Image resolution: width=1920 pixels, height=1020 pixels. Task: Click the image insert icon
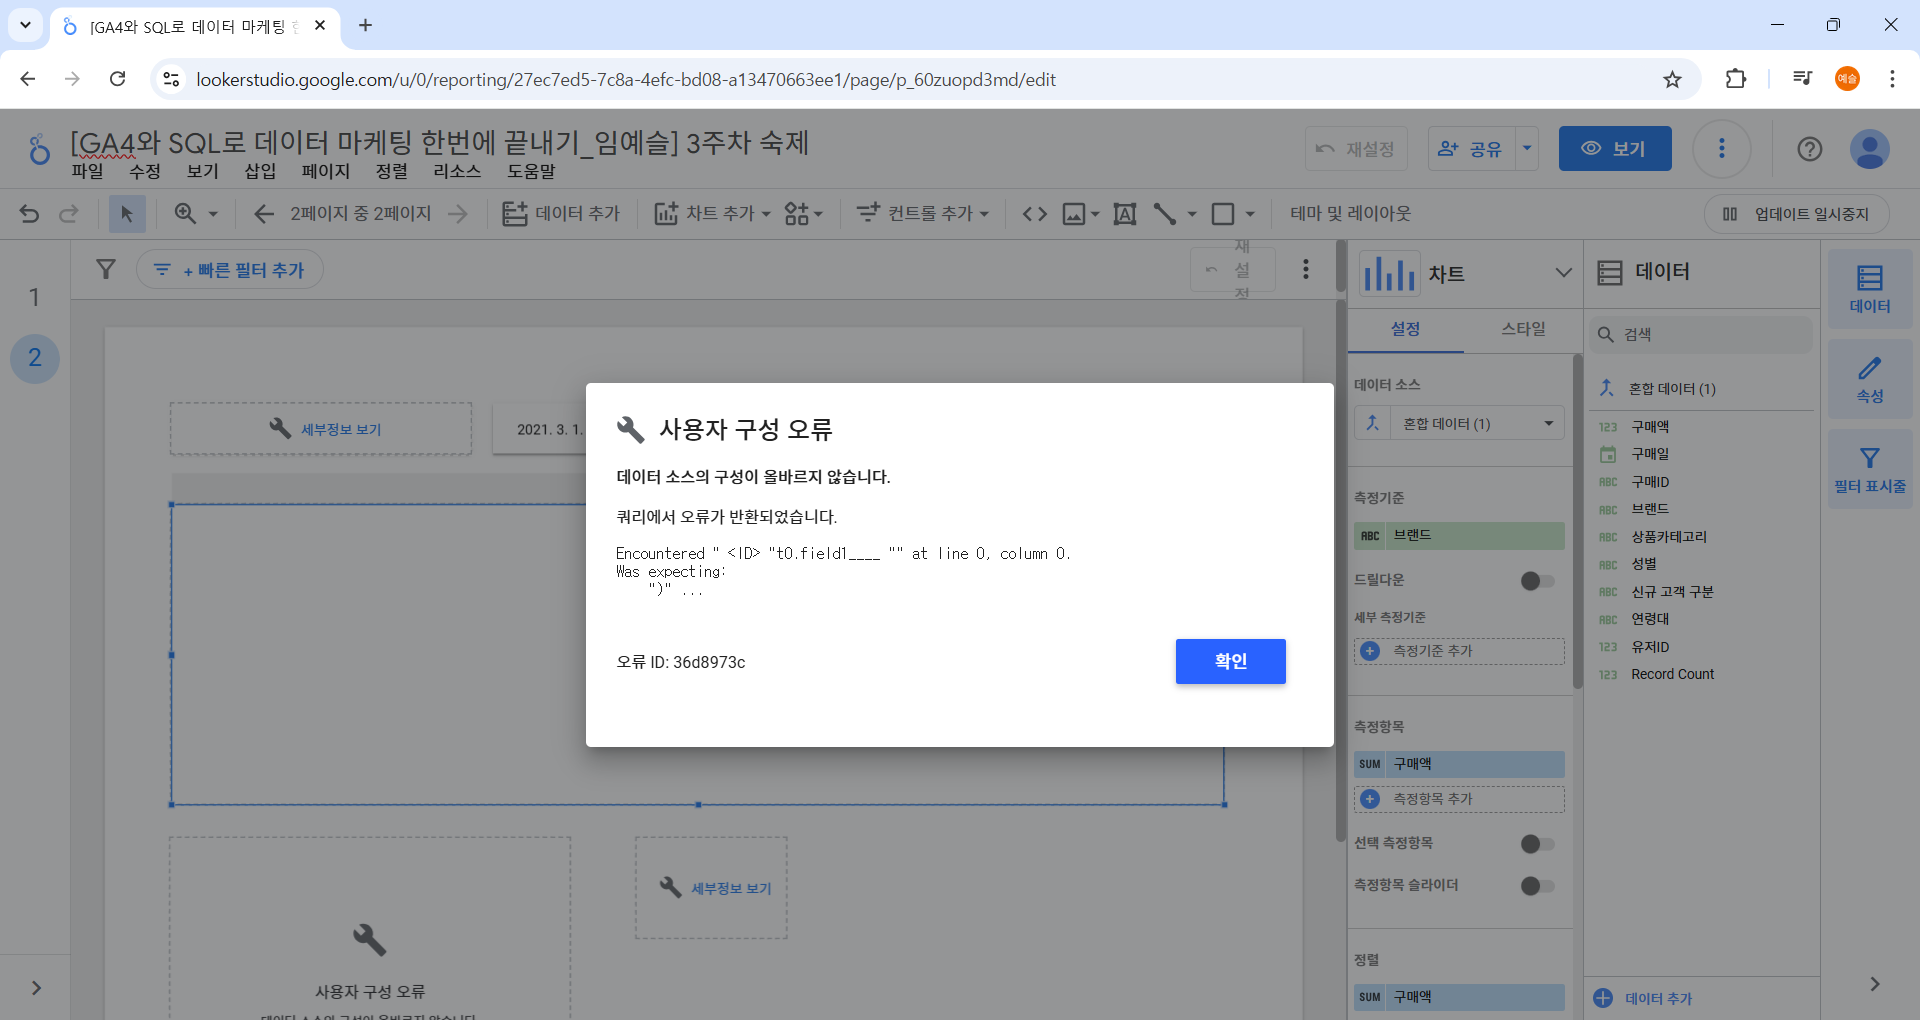[x=1074, y=213]
